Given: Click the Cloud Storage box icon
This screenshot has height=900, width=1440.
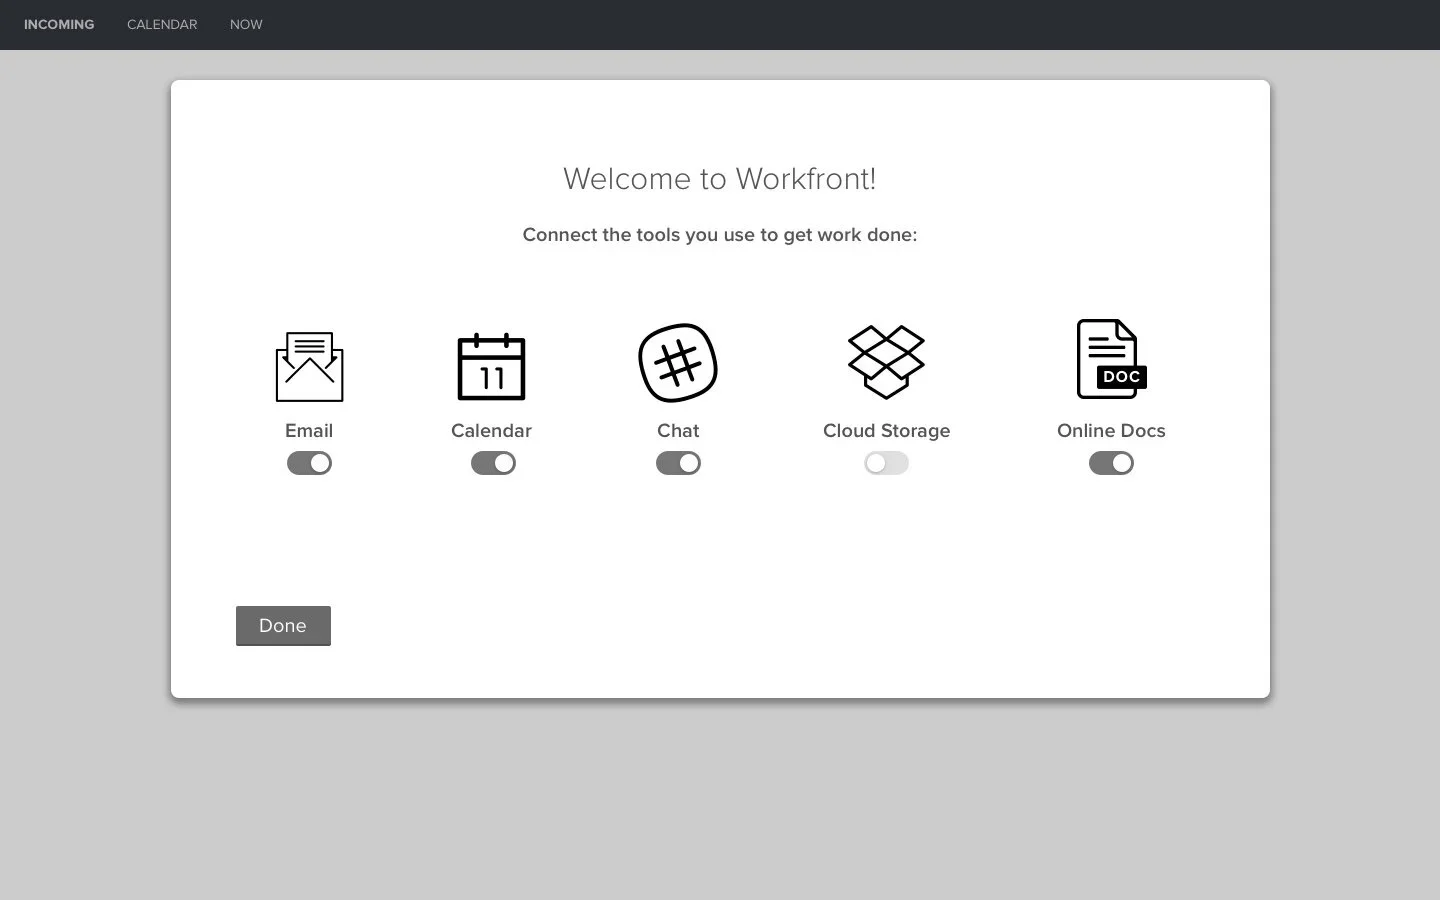Looking at the screenshot, I should point(886,362).
